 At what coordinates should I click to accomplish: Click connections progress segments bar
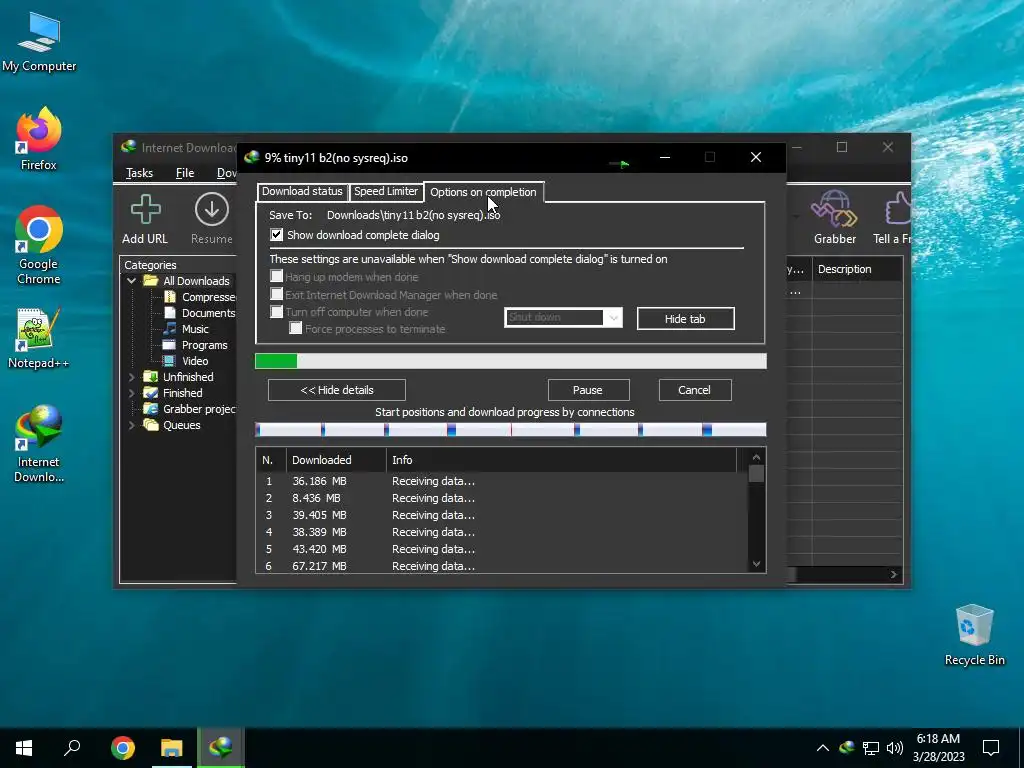(511, 429)
